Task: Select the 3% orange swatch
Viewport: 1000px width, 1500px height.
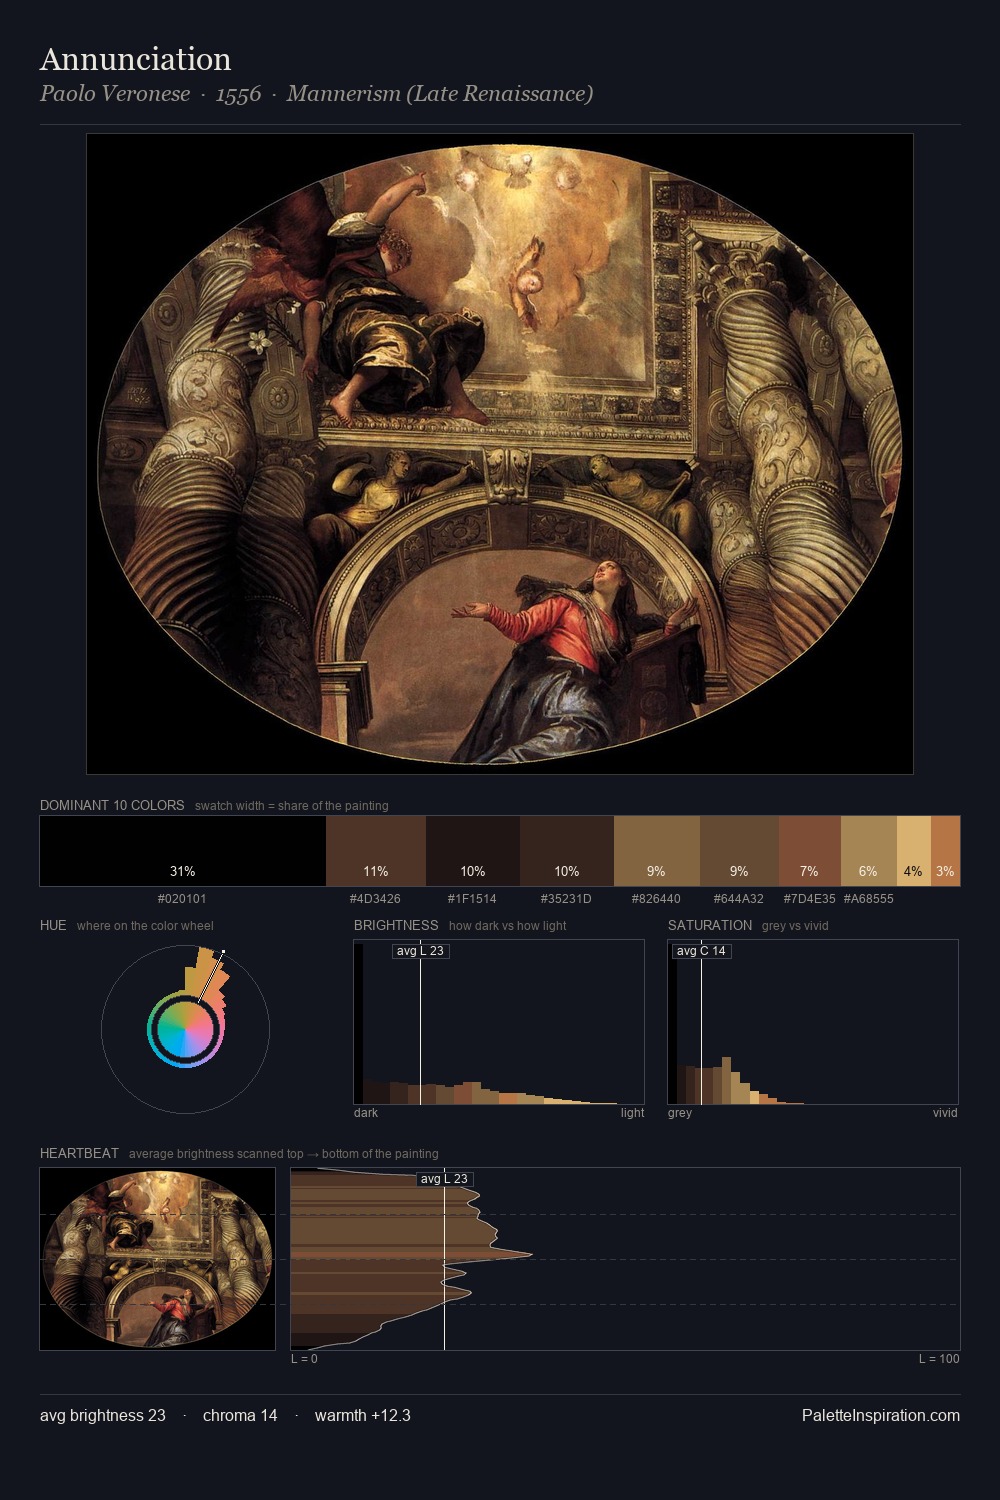Action: click(x=945, y=851)
